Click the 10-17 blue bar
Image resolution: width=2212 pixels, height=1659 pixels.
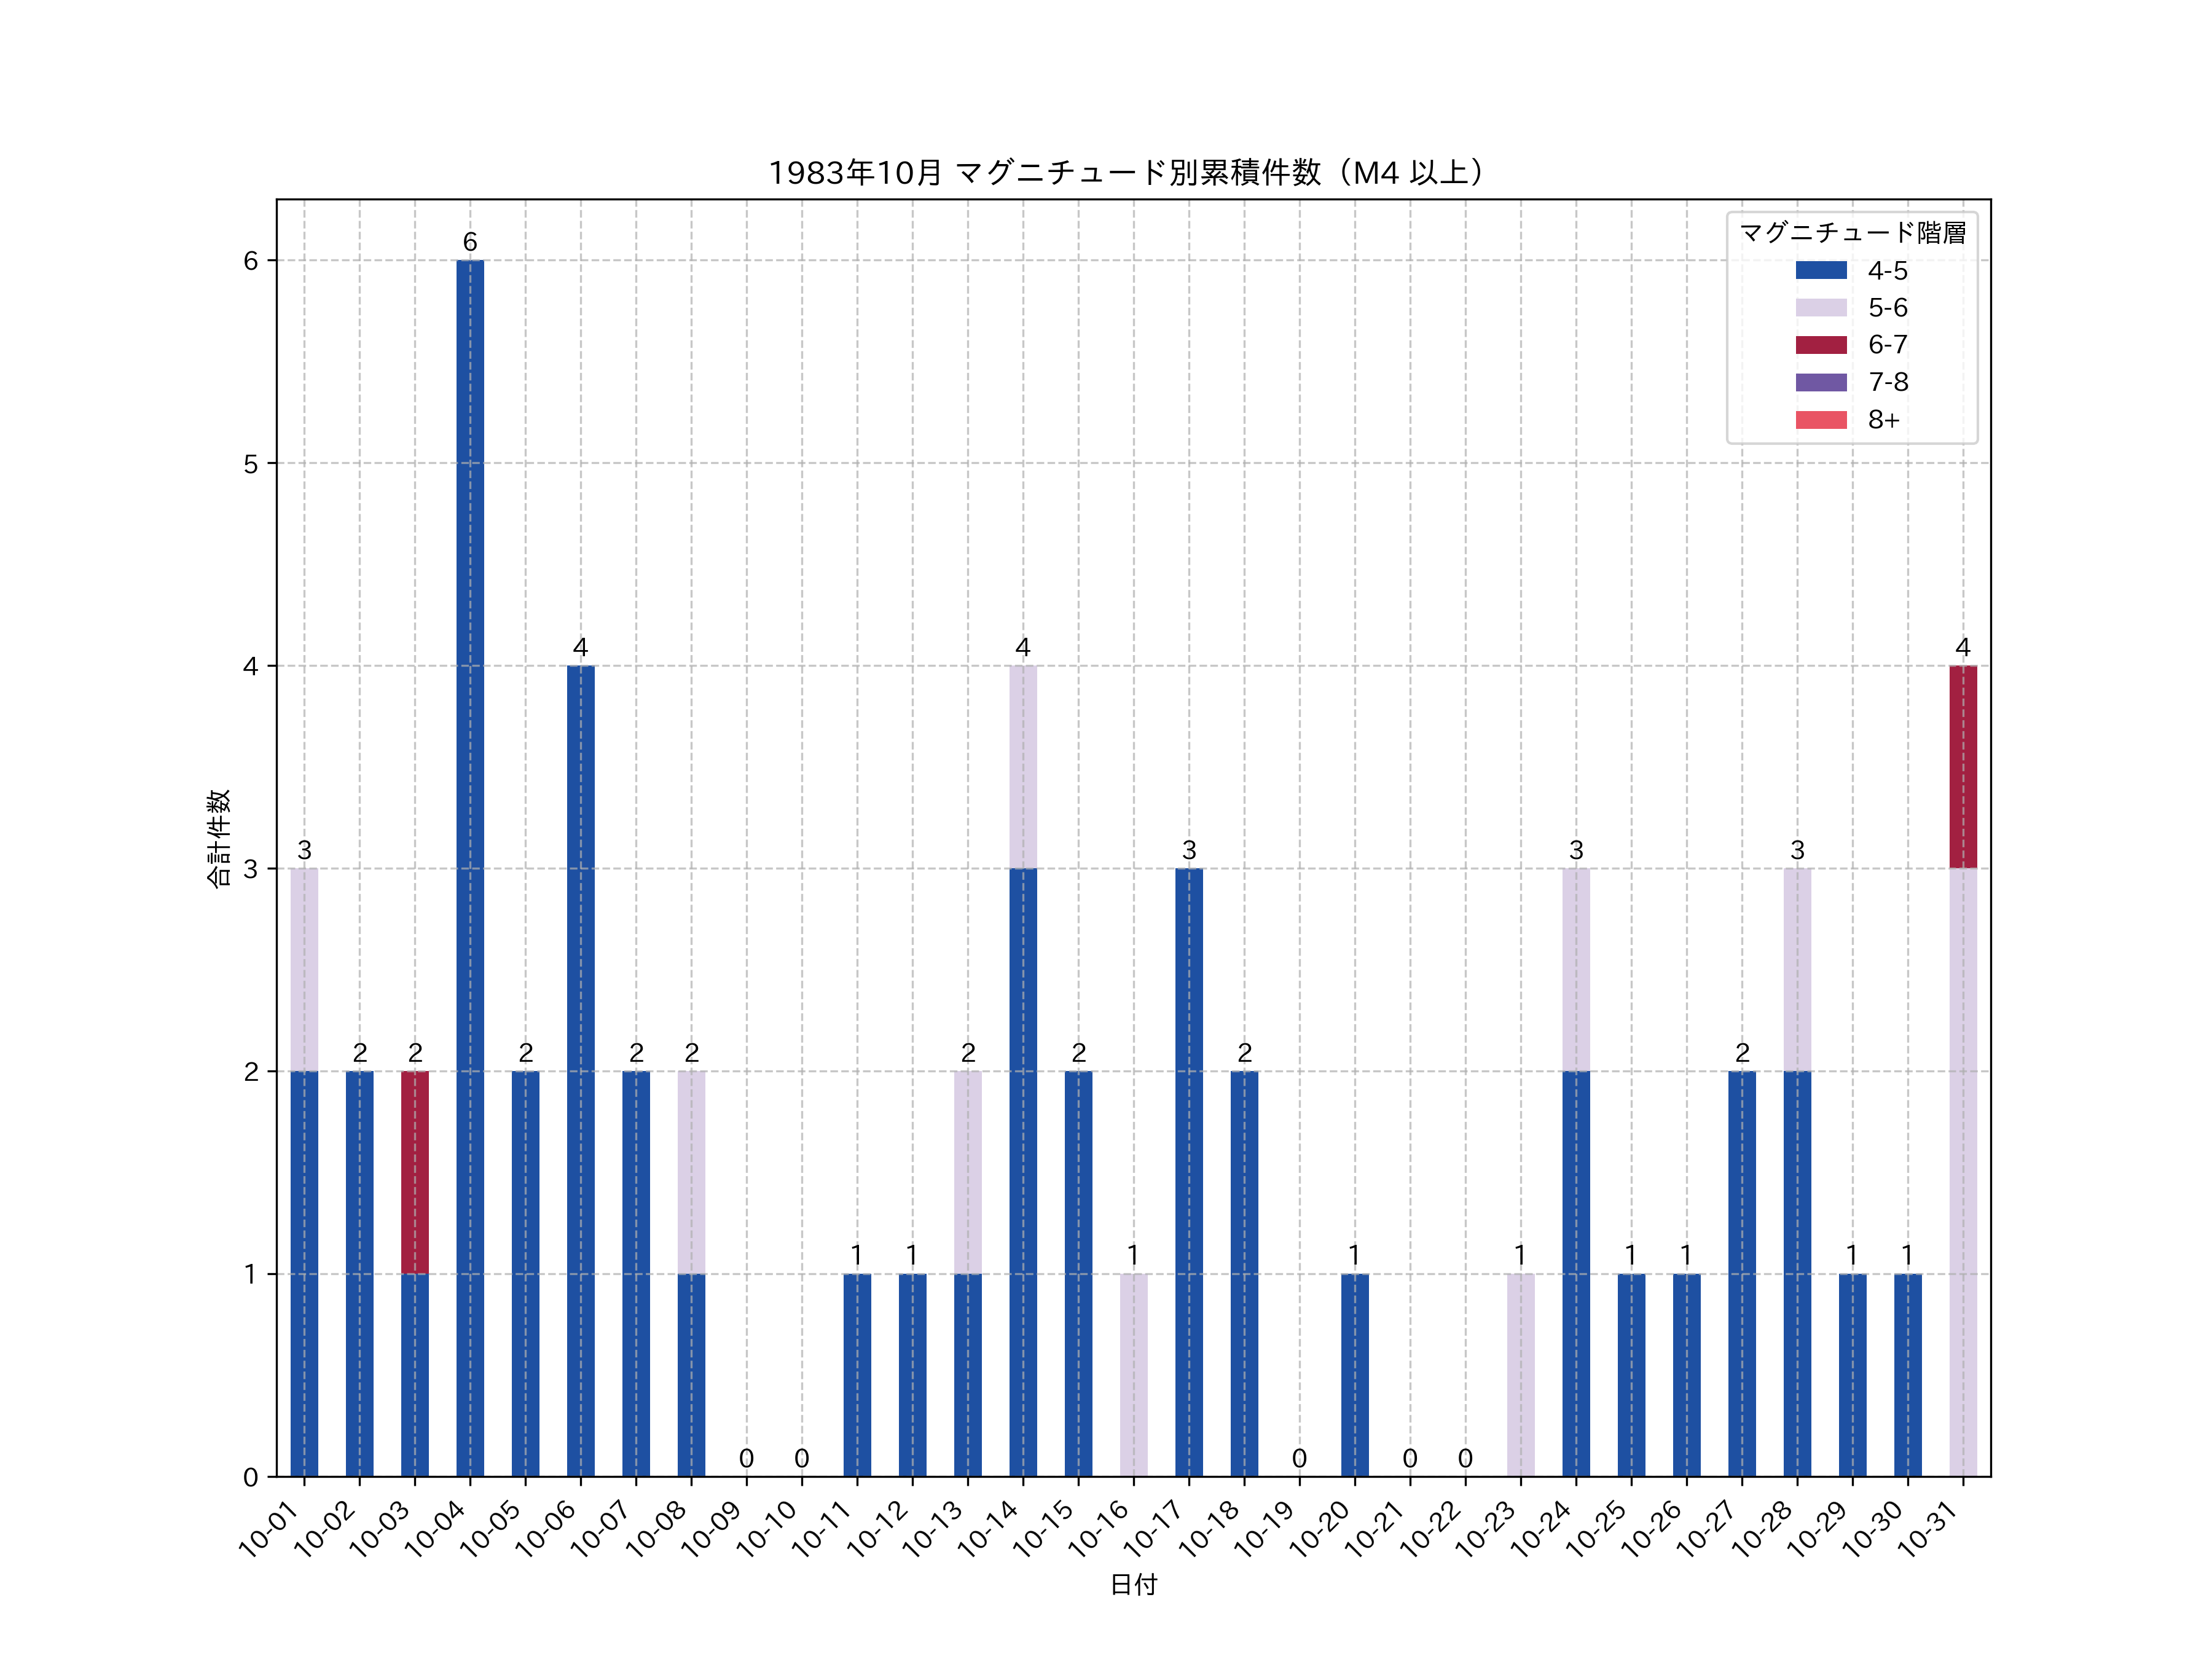[1189, 1172]
